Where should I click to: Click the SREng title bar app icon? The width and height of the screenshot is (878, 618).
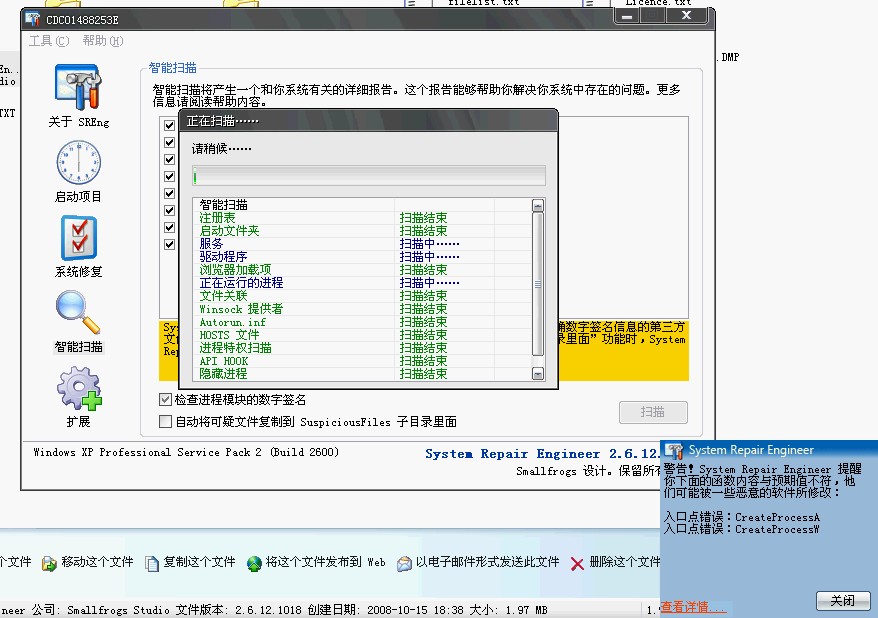[x=32, y=19]
